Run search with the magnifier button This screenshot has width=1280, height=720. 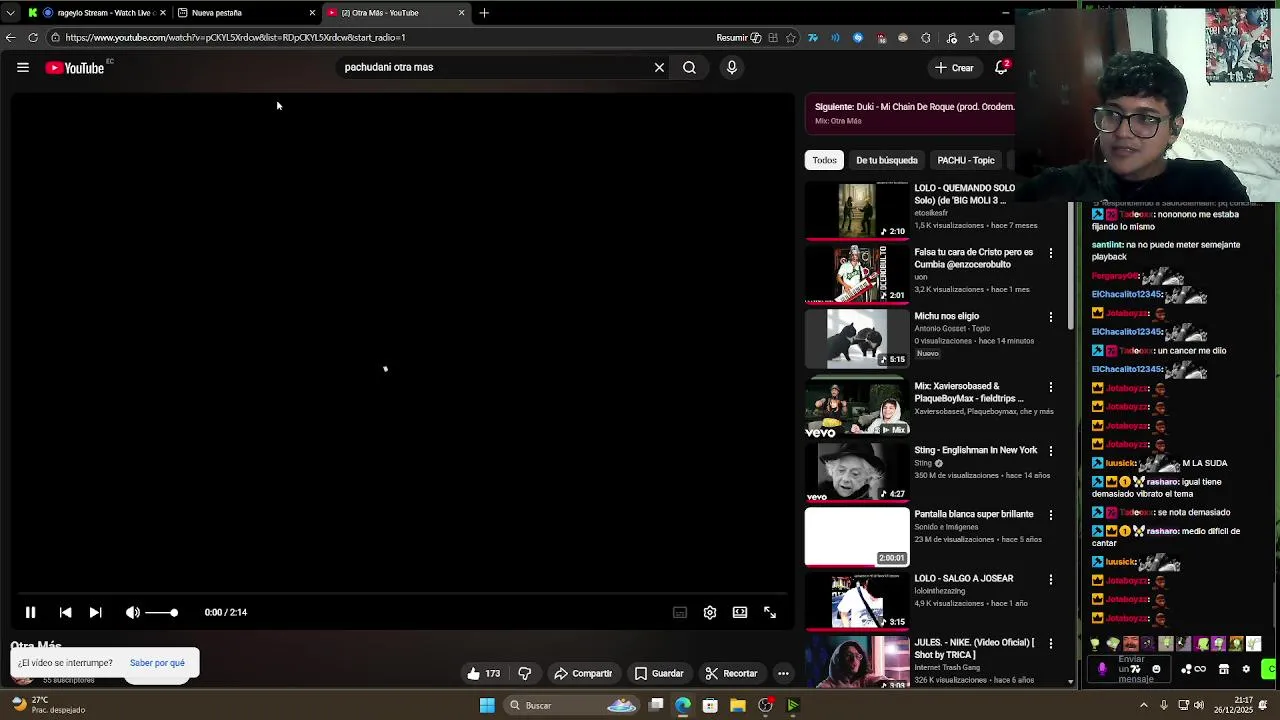pos(689,67)
